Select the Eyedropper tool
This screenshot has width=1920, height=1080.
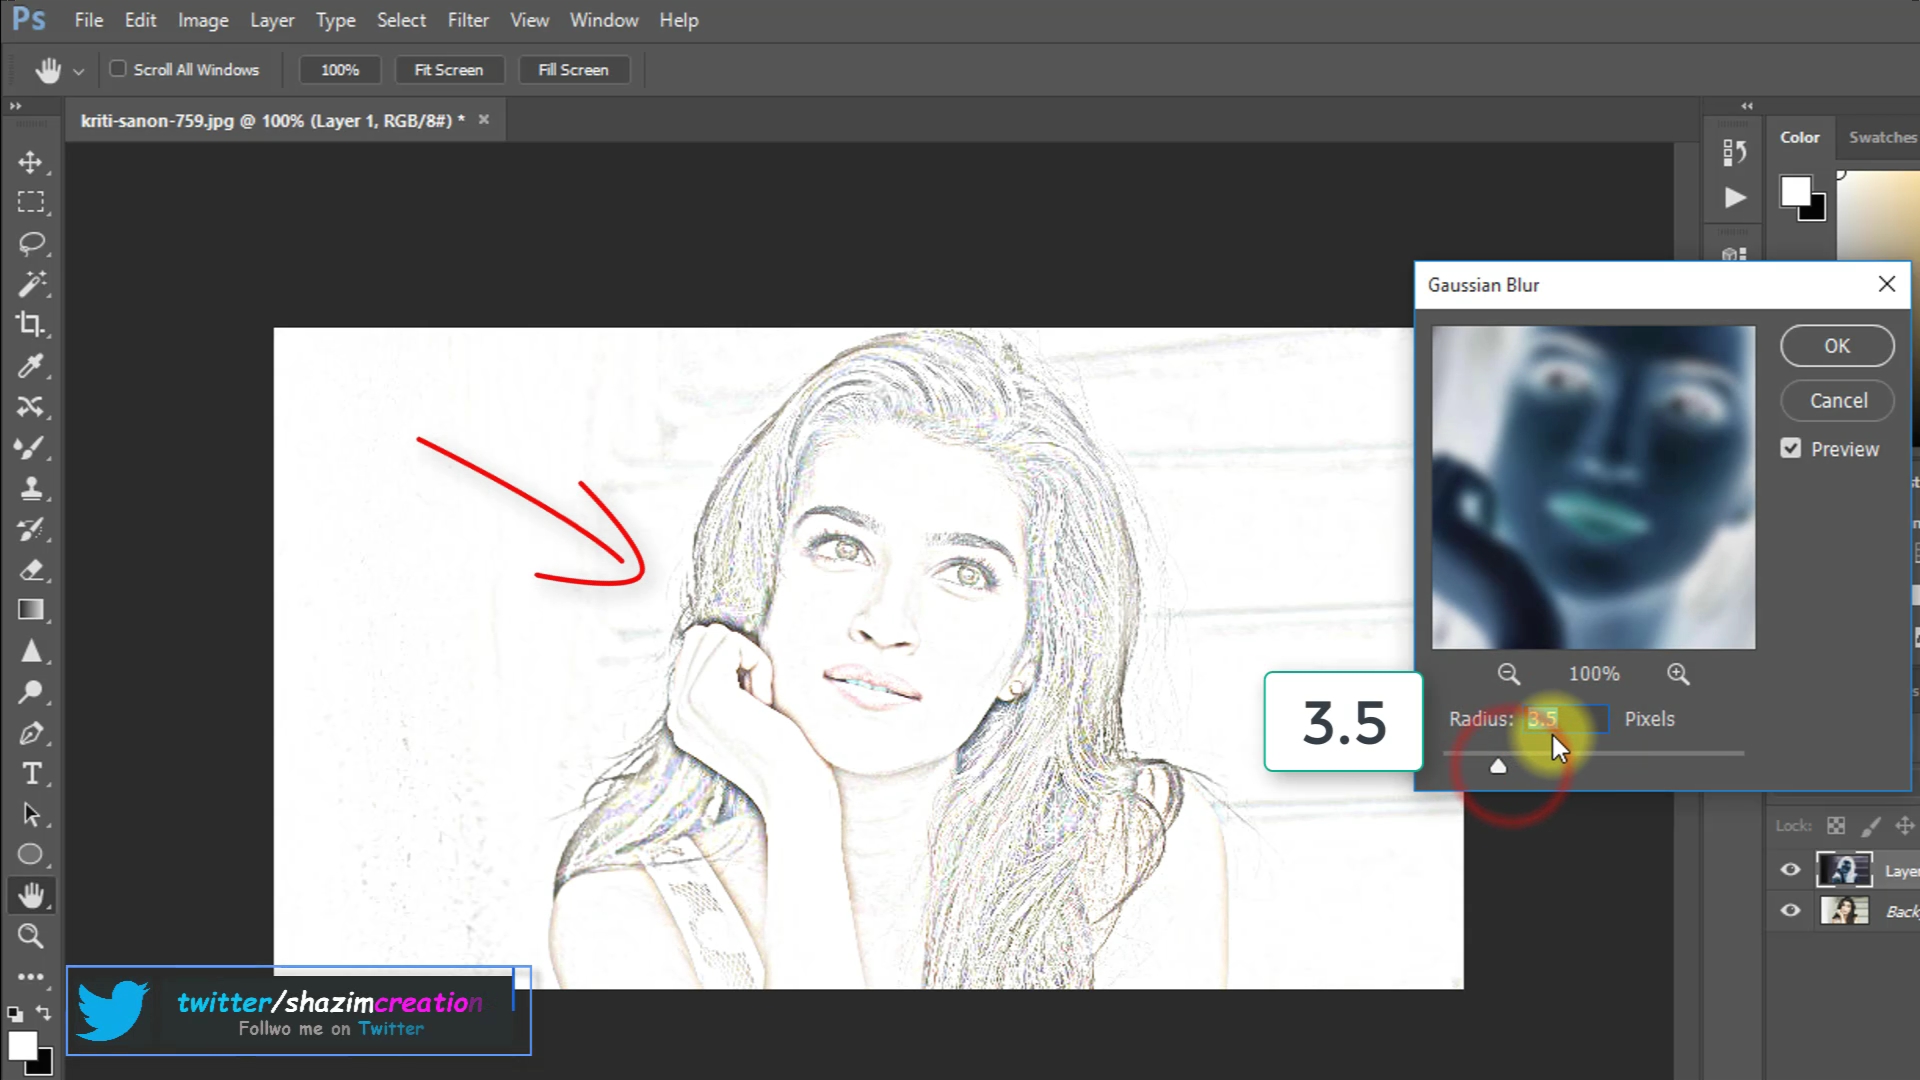pyautogui.click(x=30, y=366)
